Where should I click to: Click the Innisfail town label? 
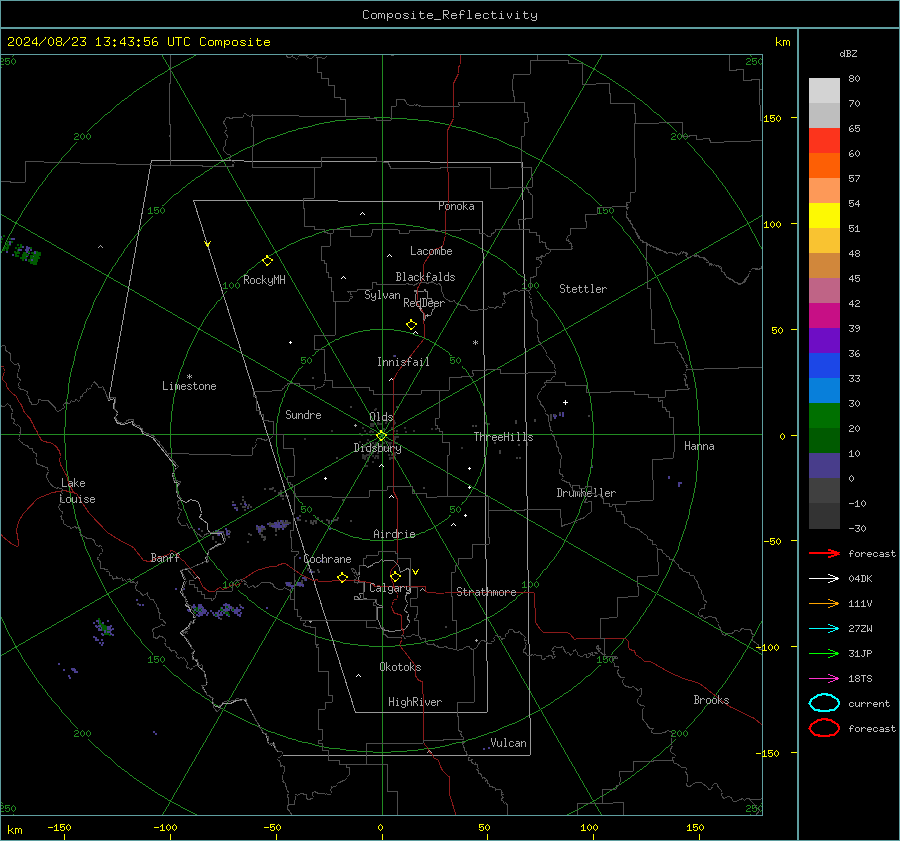(403, 362)
